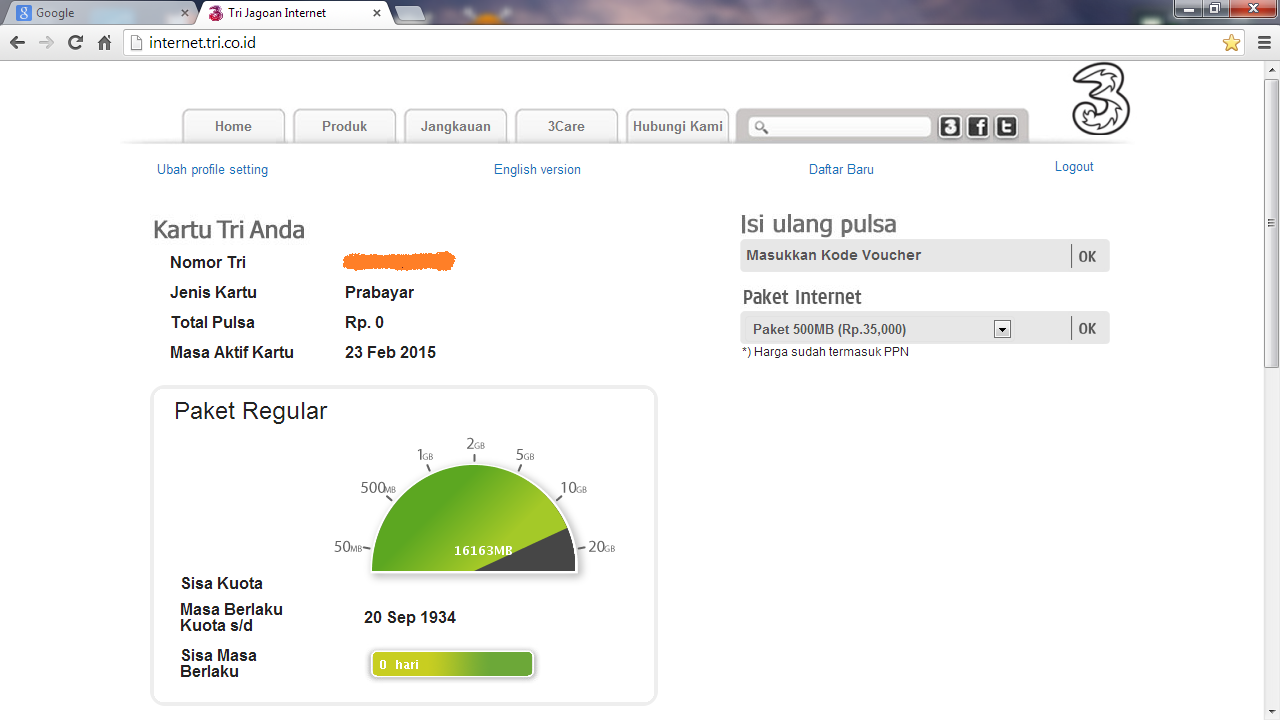Image resolution: width=1280 pixels, height=720 pixels.
Task: Confirm Paket Internet with OK button
Action: tap(1087, 329)
